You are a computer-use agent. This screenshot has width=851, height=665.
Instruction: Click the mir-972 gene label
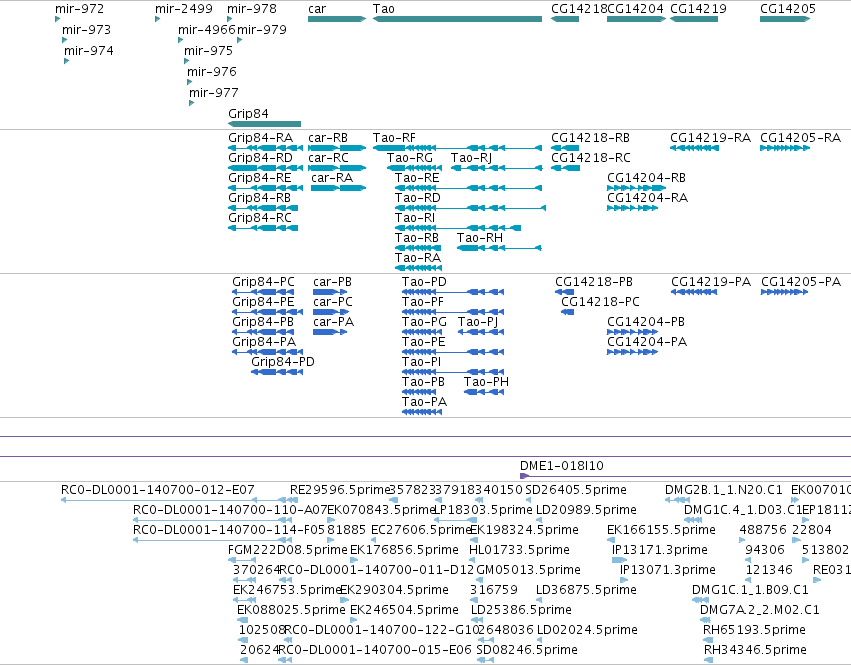(79, 9)
